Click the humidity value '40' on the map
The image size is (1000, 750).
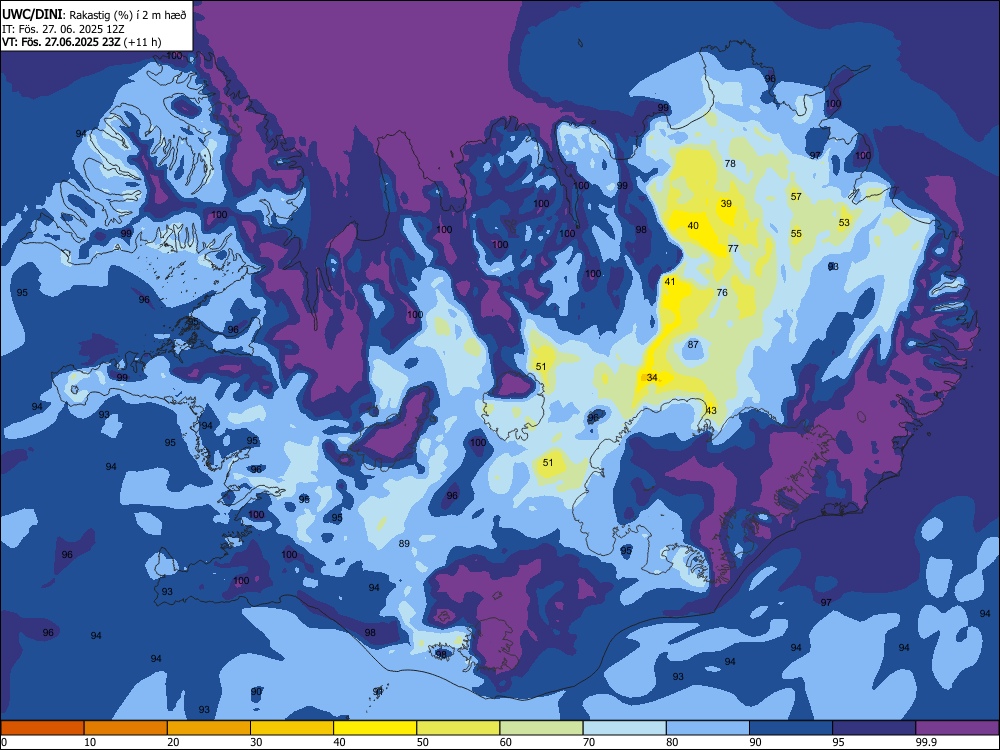point(693,225)
